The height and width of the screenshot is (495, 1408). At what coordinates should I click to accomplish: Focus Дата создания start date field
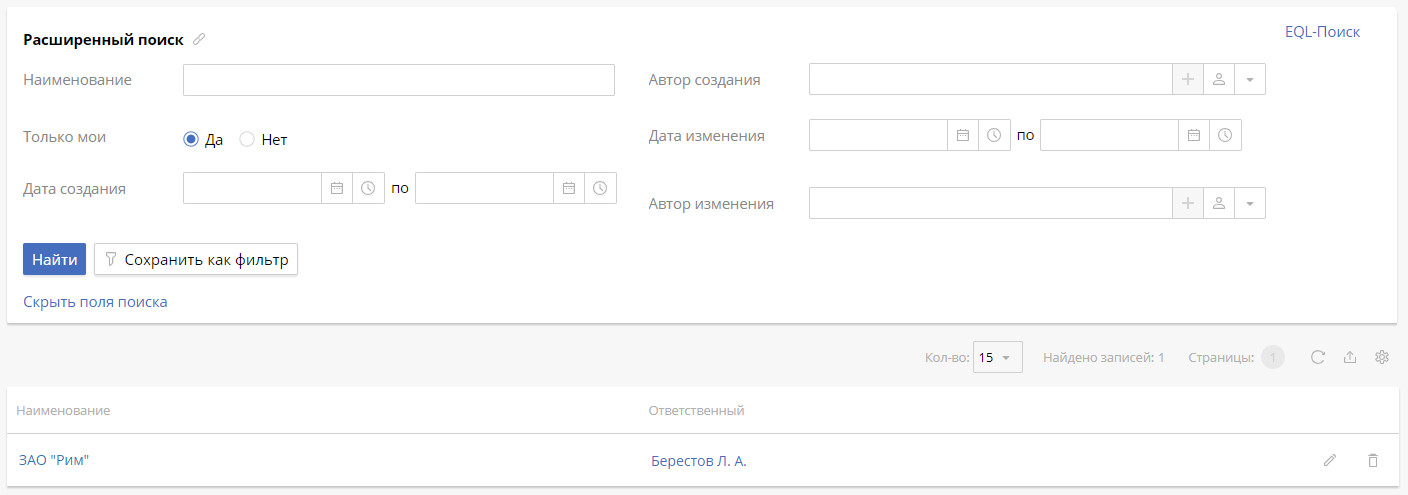(253, 188)
